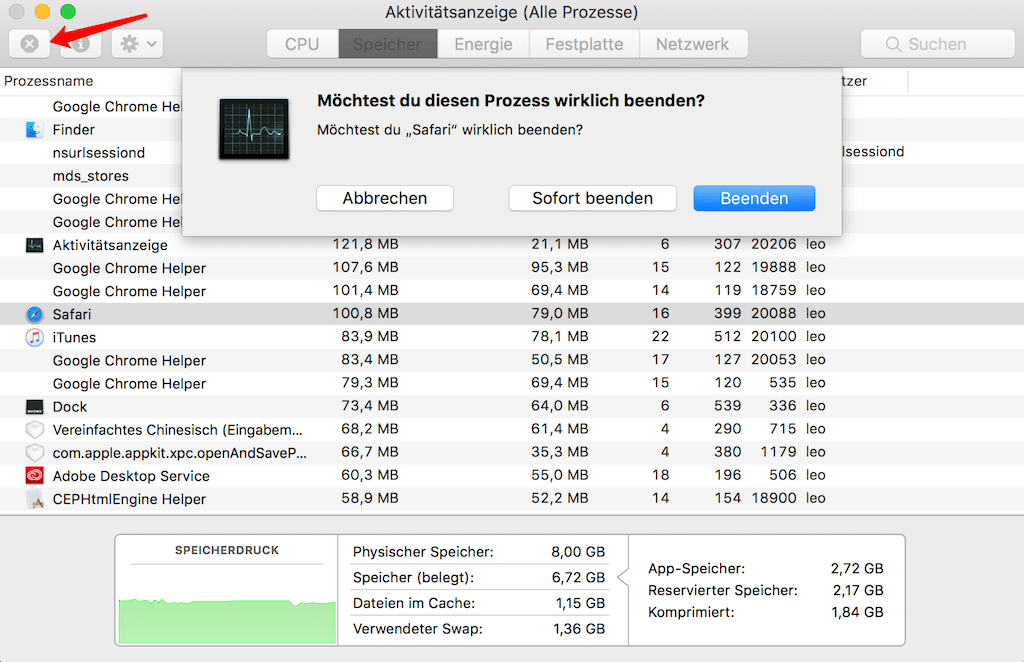Click the Activity Monitor icon in dialog

[254, 129]
